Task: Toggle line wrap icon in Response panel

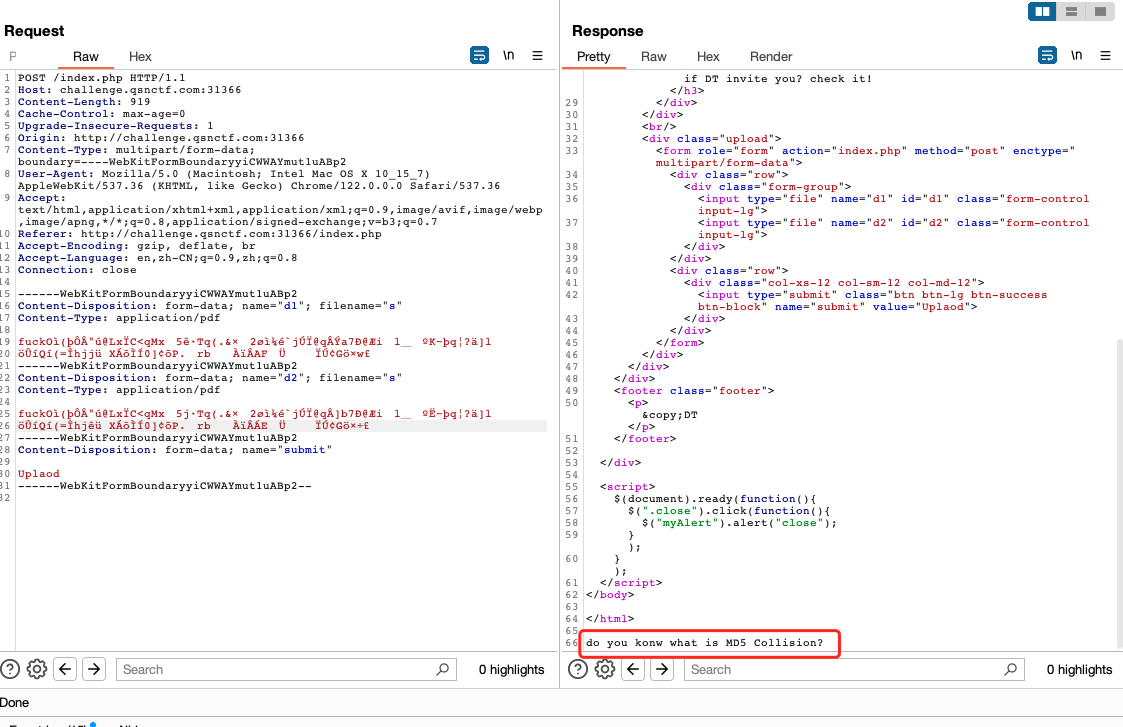Action: (x=1047, y=56)
